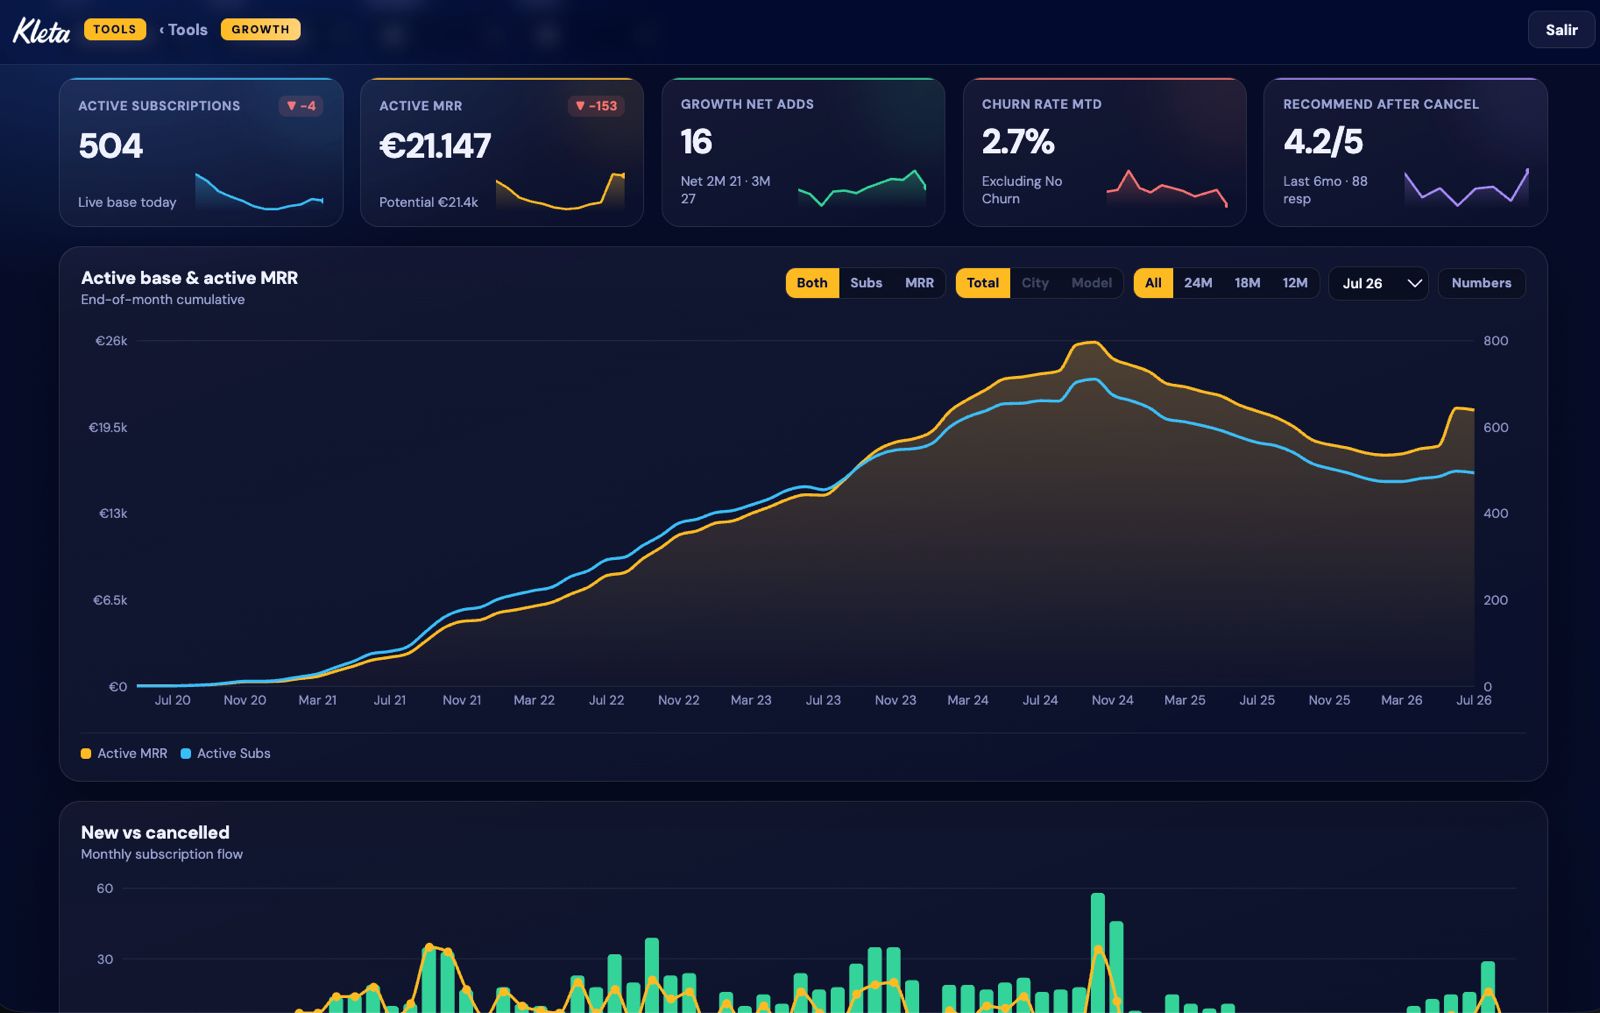Click the green Net Adds sparkline
The image size is (1600, 1013).
[862, 188]
